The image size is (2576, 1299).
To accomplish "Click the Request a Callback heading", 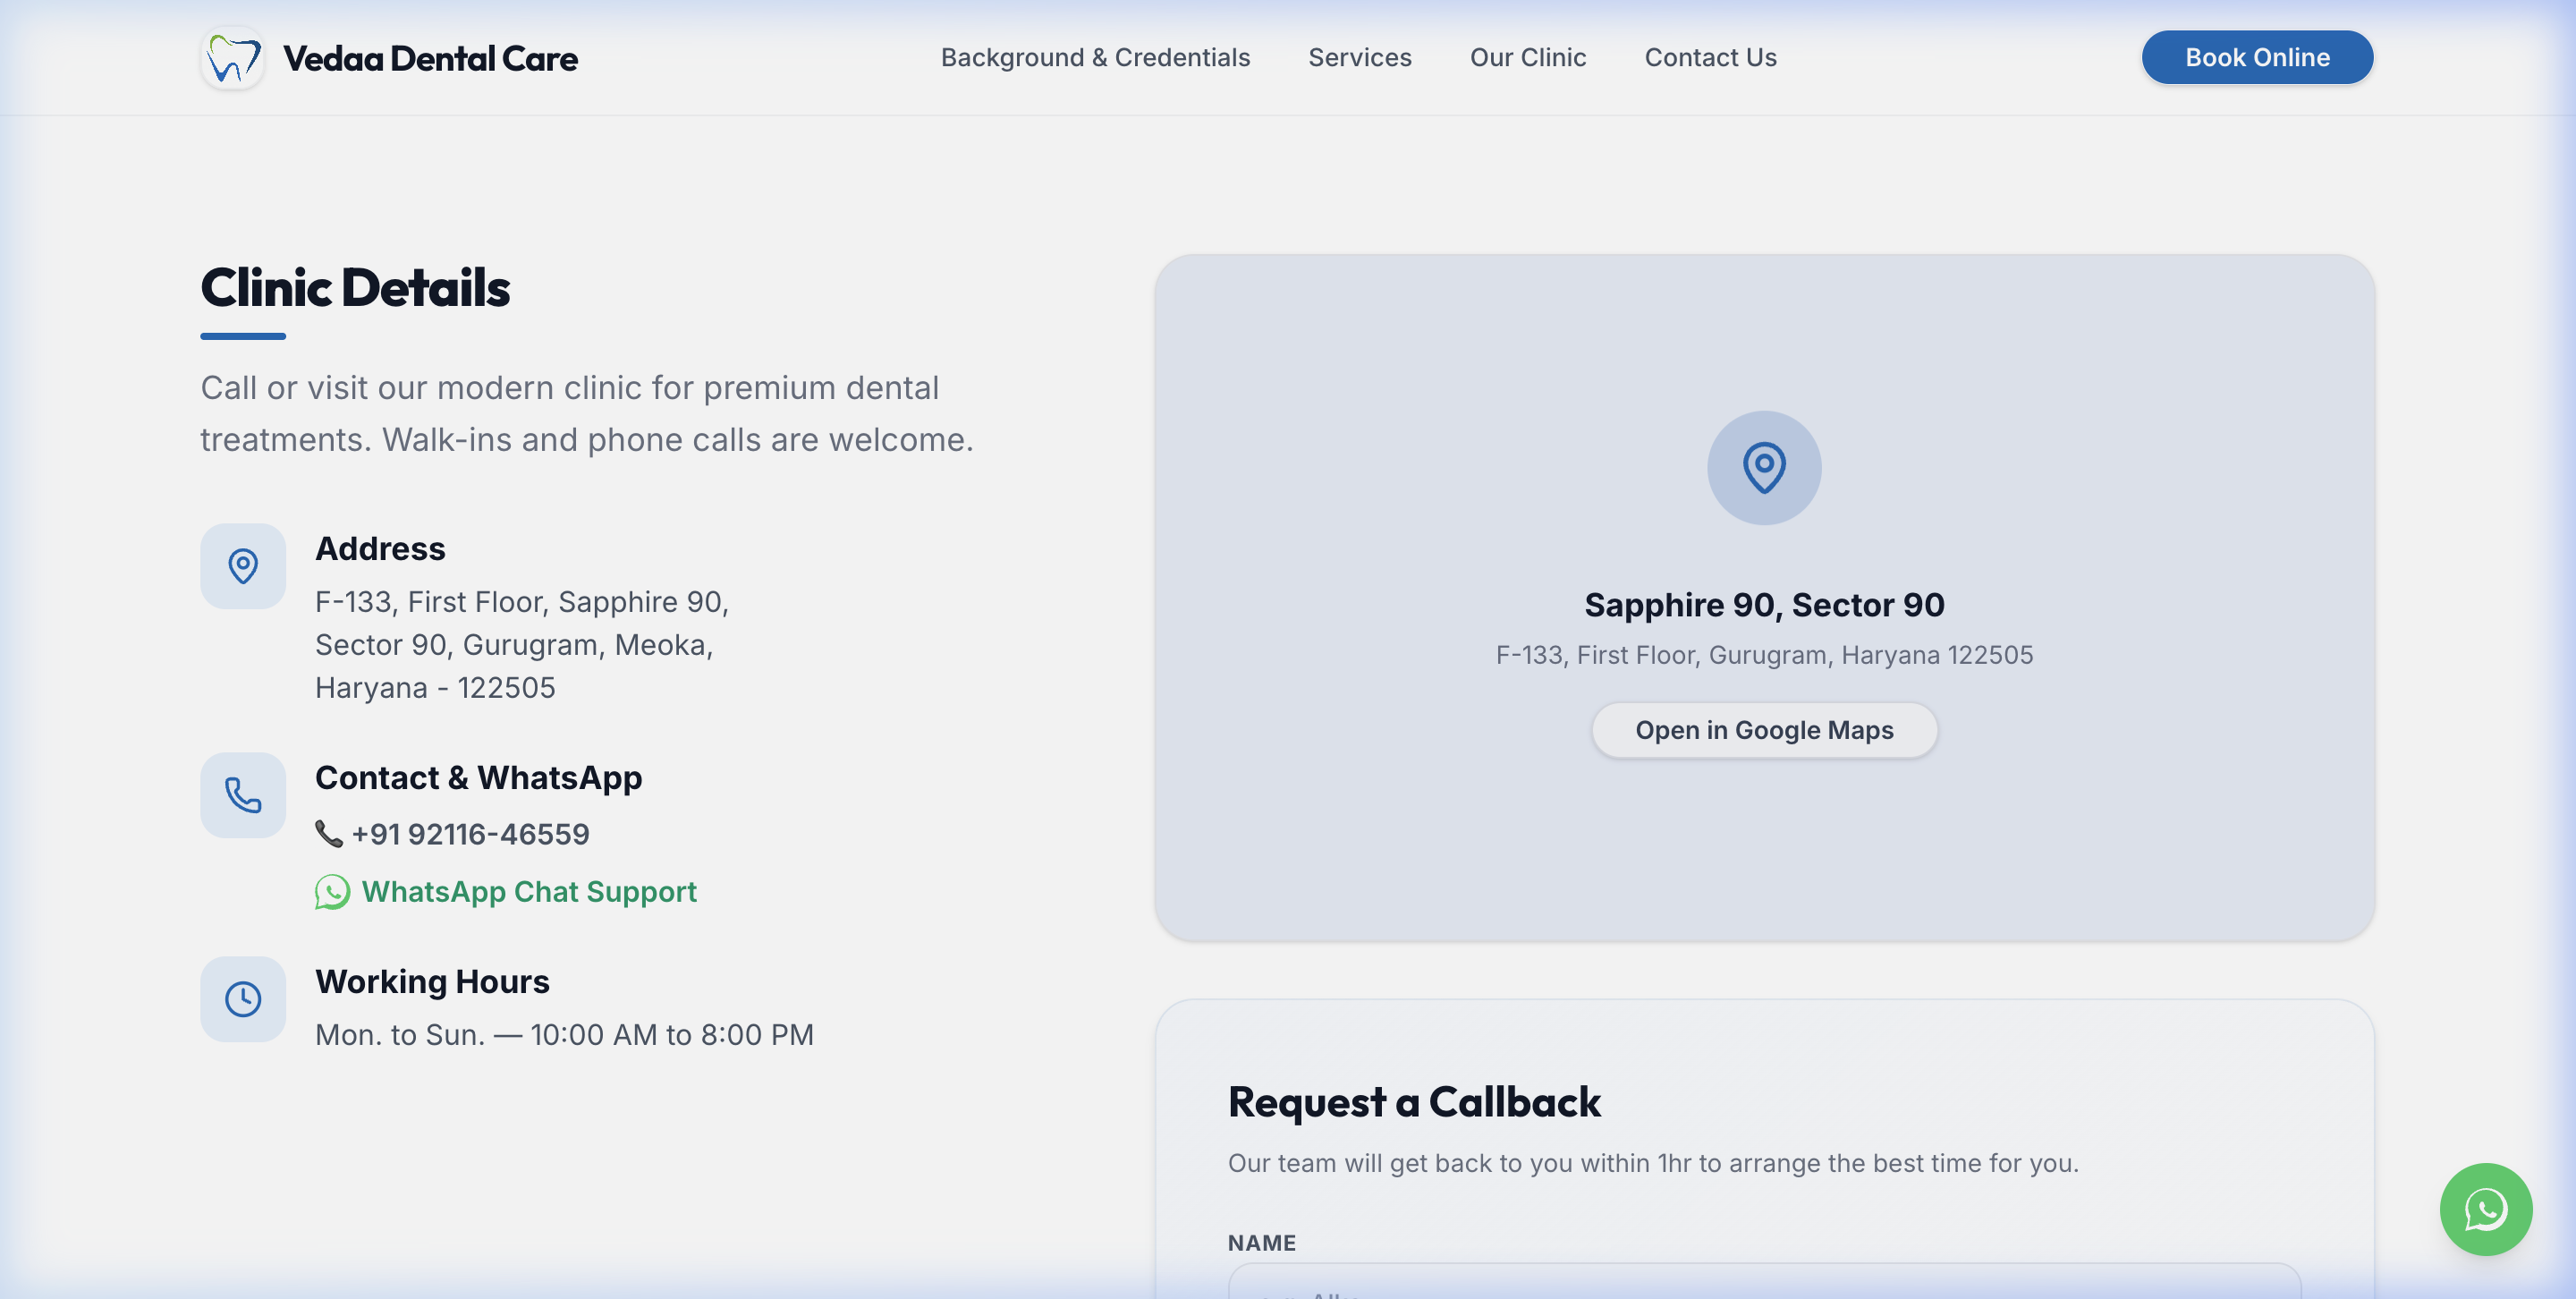I will click(x=1414, y=1102).
